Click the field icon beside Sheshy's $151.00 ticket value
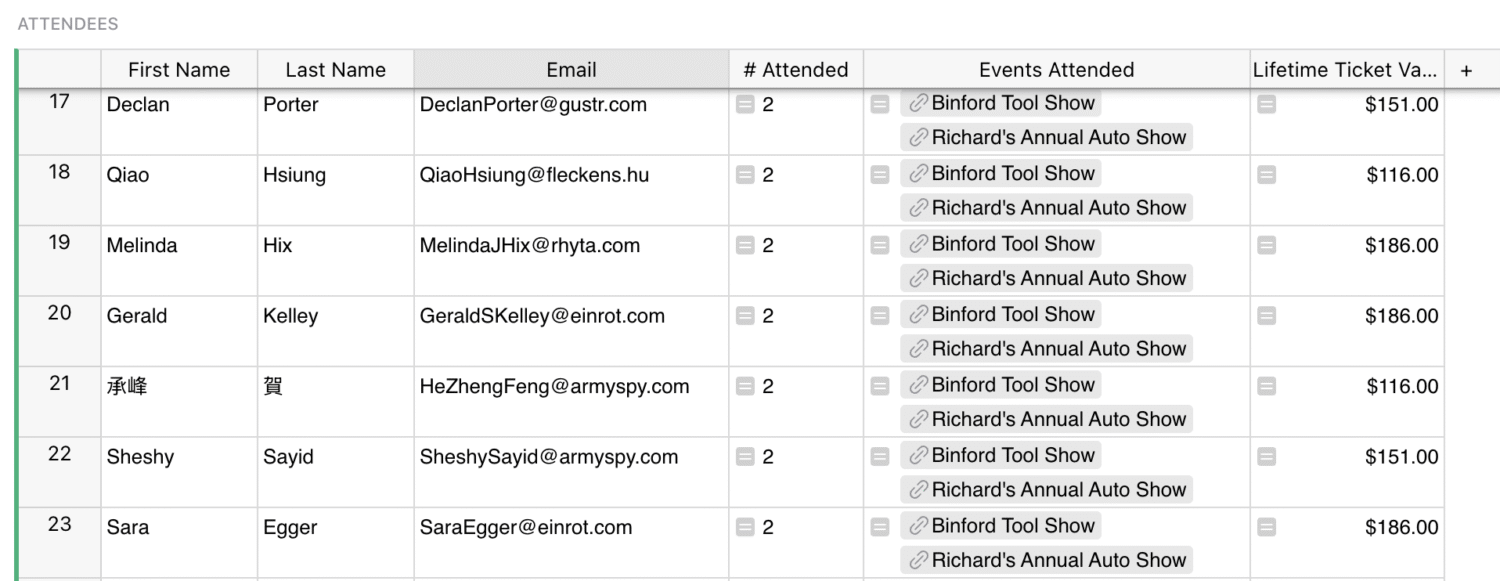Image resolution: width=1500 pixels, height=581 pixels. click(1266, 457)
